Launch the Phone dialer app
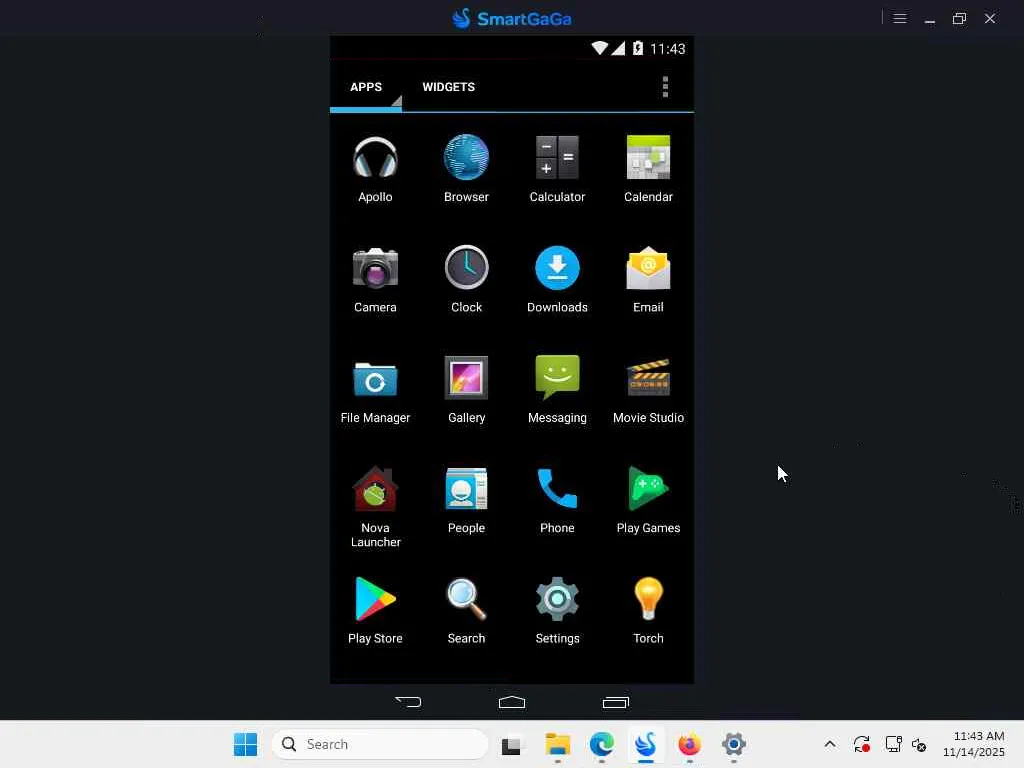1024x768 pixels. [x=557, y=500]
